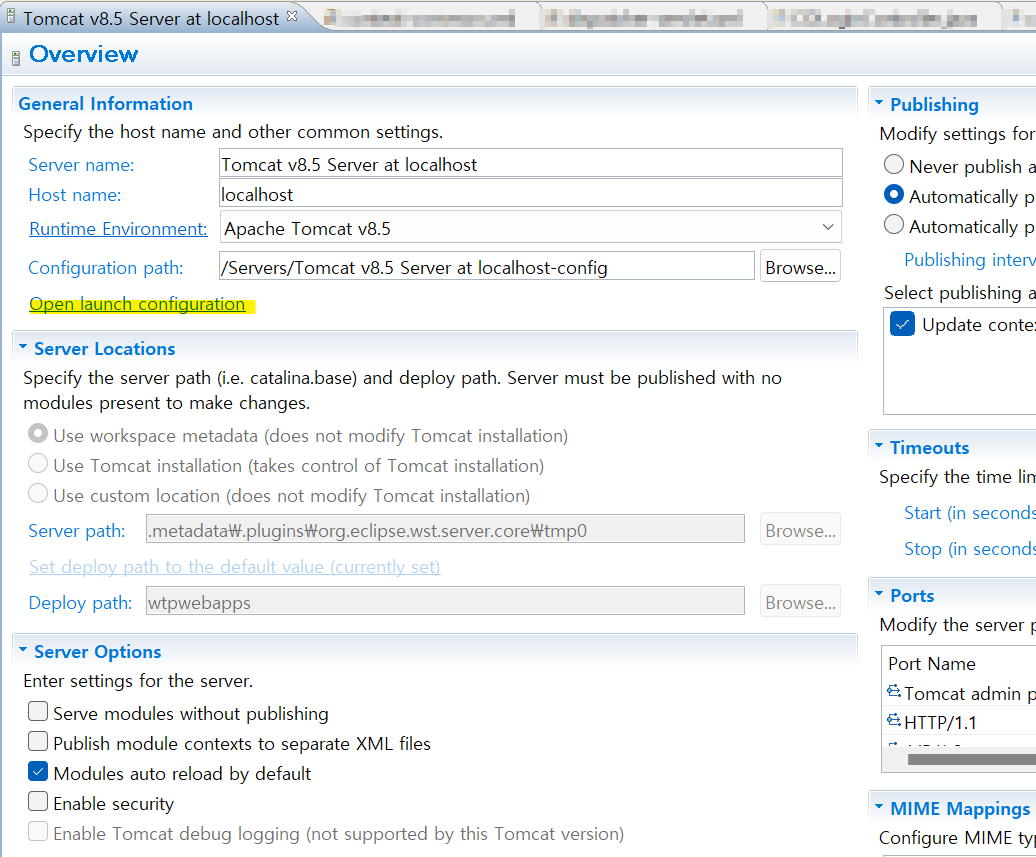Image resolution: width=1036 pixels, height=857 pixels.
Task: Select the HTTP/1.1 port row
Action: [x=959, y=722]
